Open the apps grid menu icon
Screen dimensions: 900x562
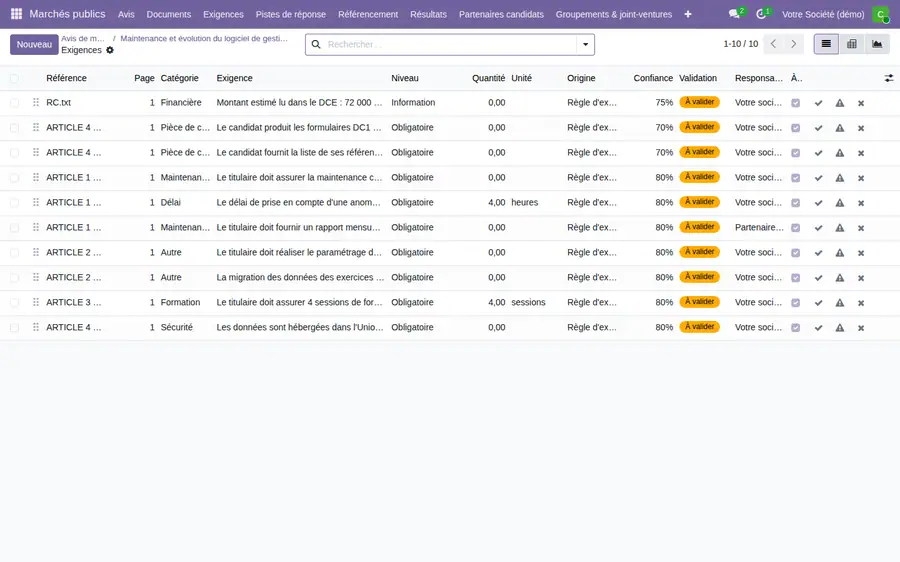click(16, 14)
